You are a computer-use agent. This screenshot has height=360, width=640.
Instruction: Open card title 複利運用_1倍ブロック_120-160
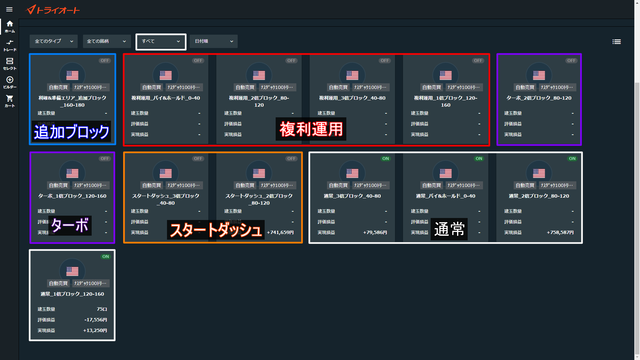point(446,102)
